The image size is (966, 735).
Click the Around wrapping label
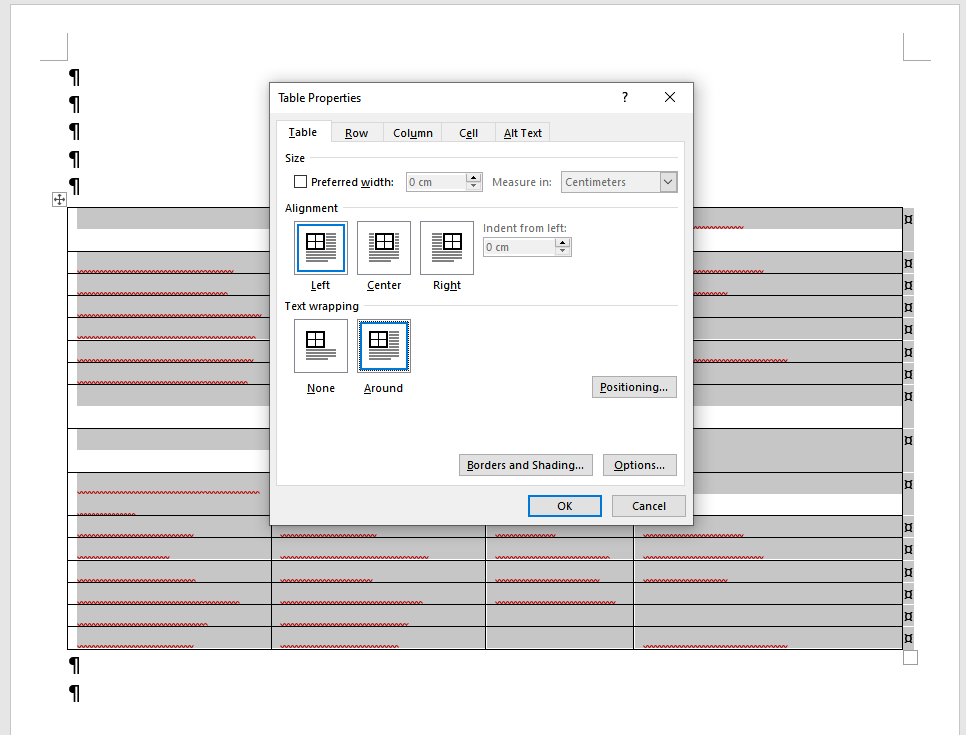383,388
